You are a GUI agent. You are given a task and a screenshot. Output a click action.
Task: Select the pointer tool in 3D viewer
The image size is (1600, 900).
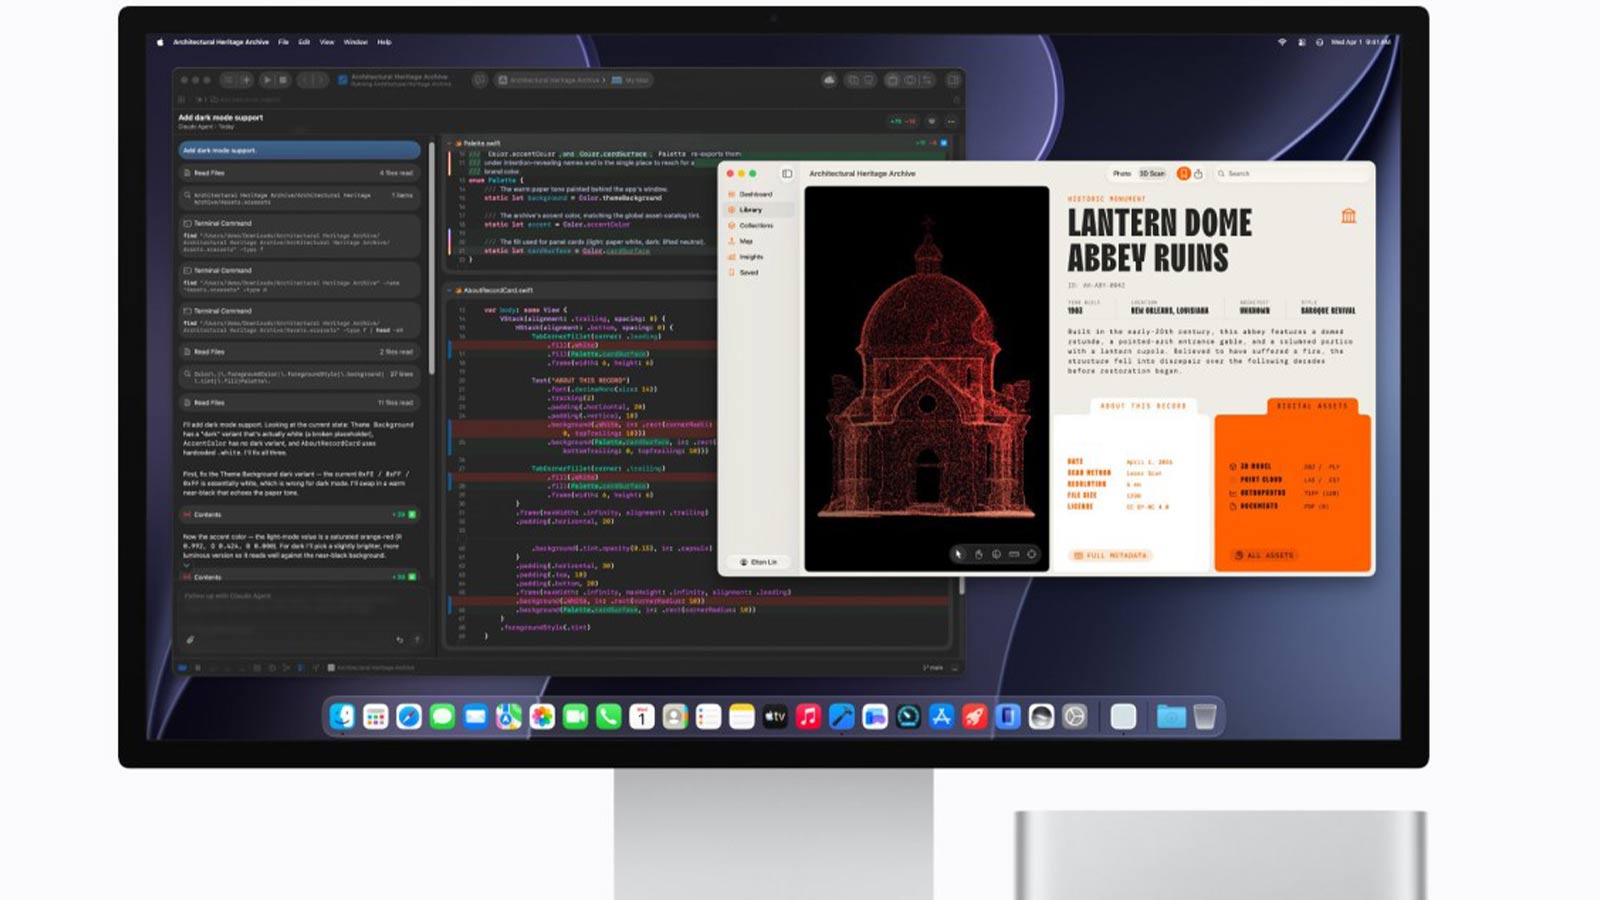[x=958, y=554]
